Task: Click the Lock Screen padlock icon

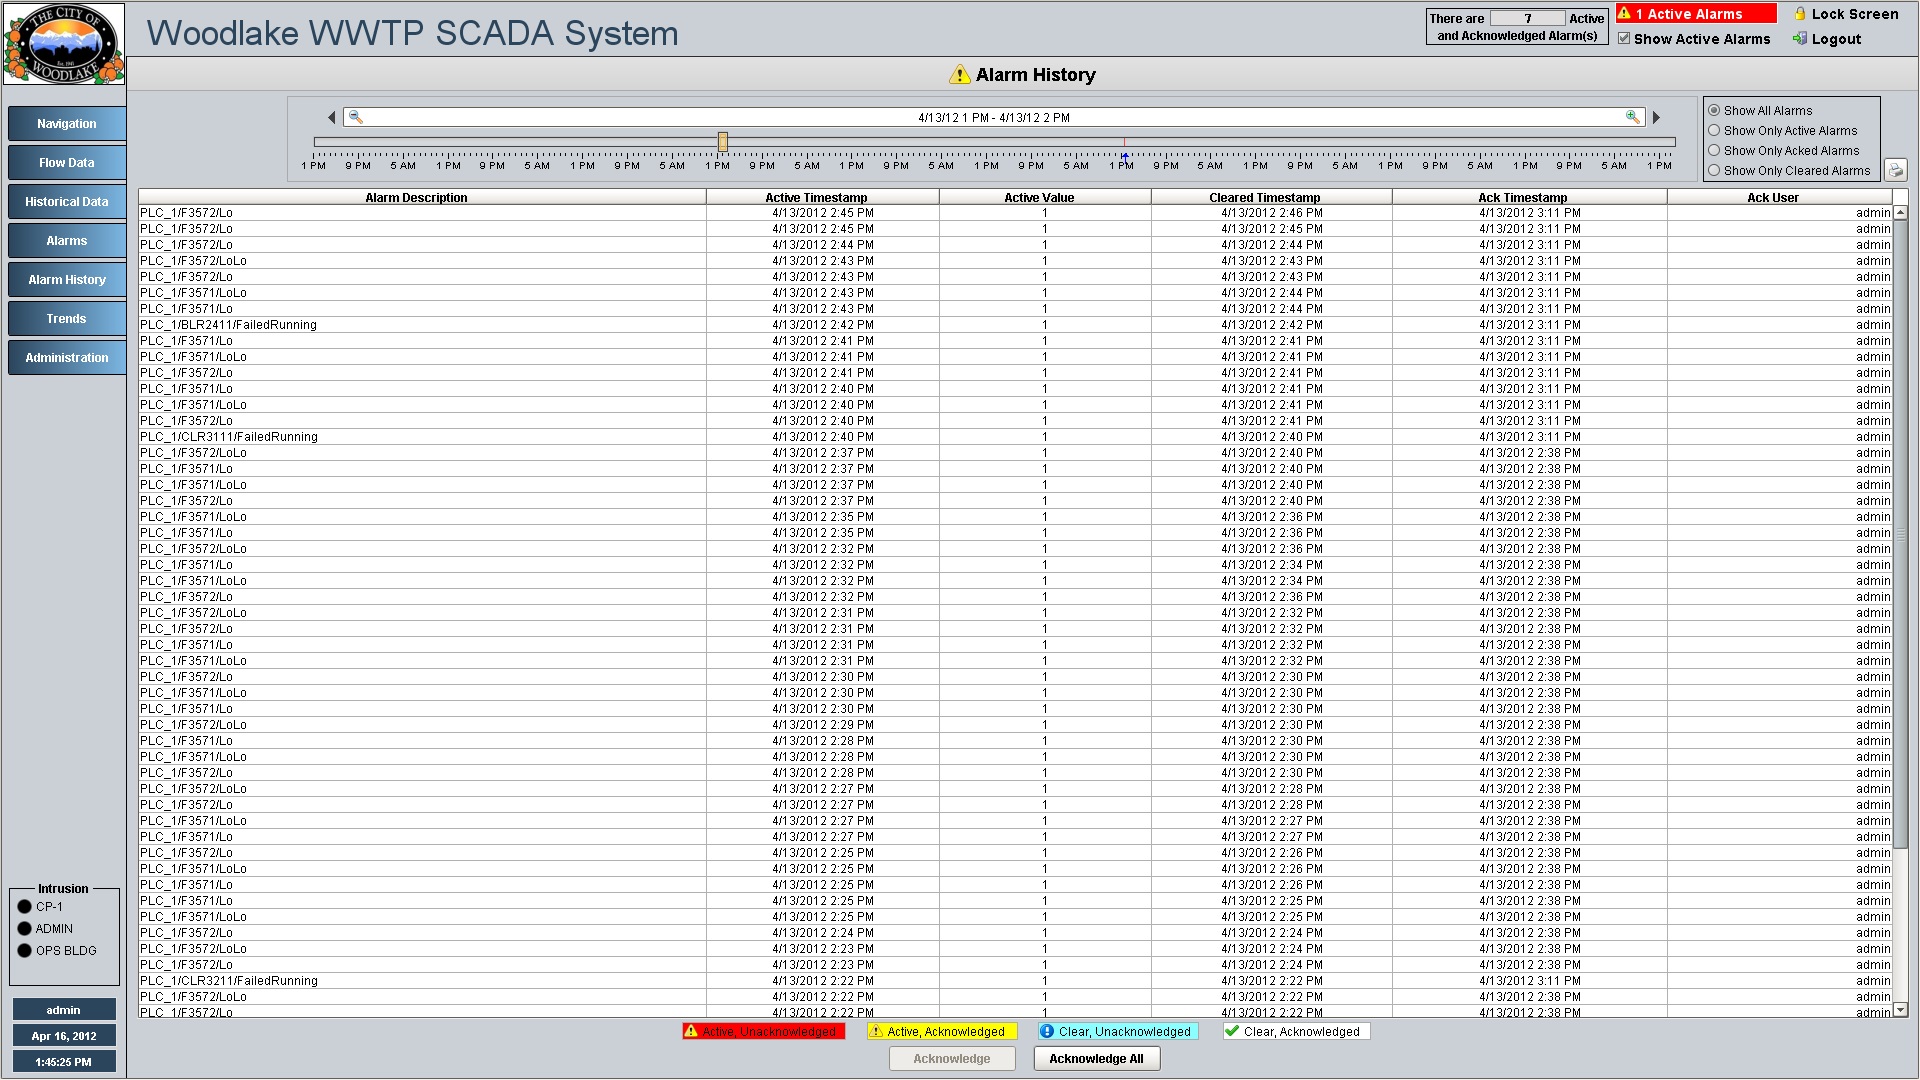Action: [x=1800, y=14]
